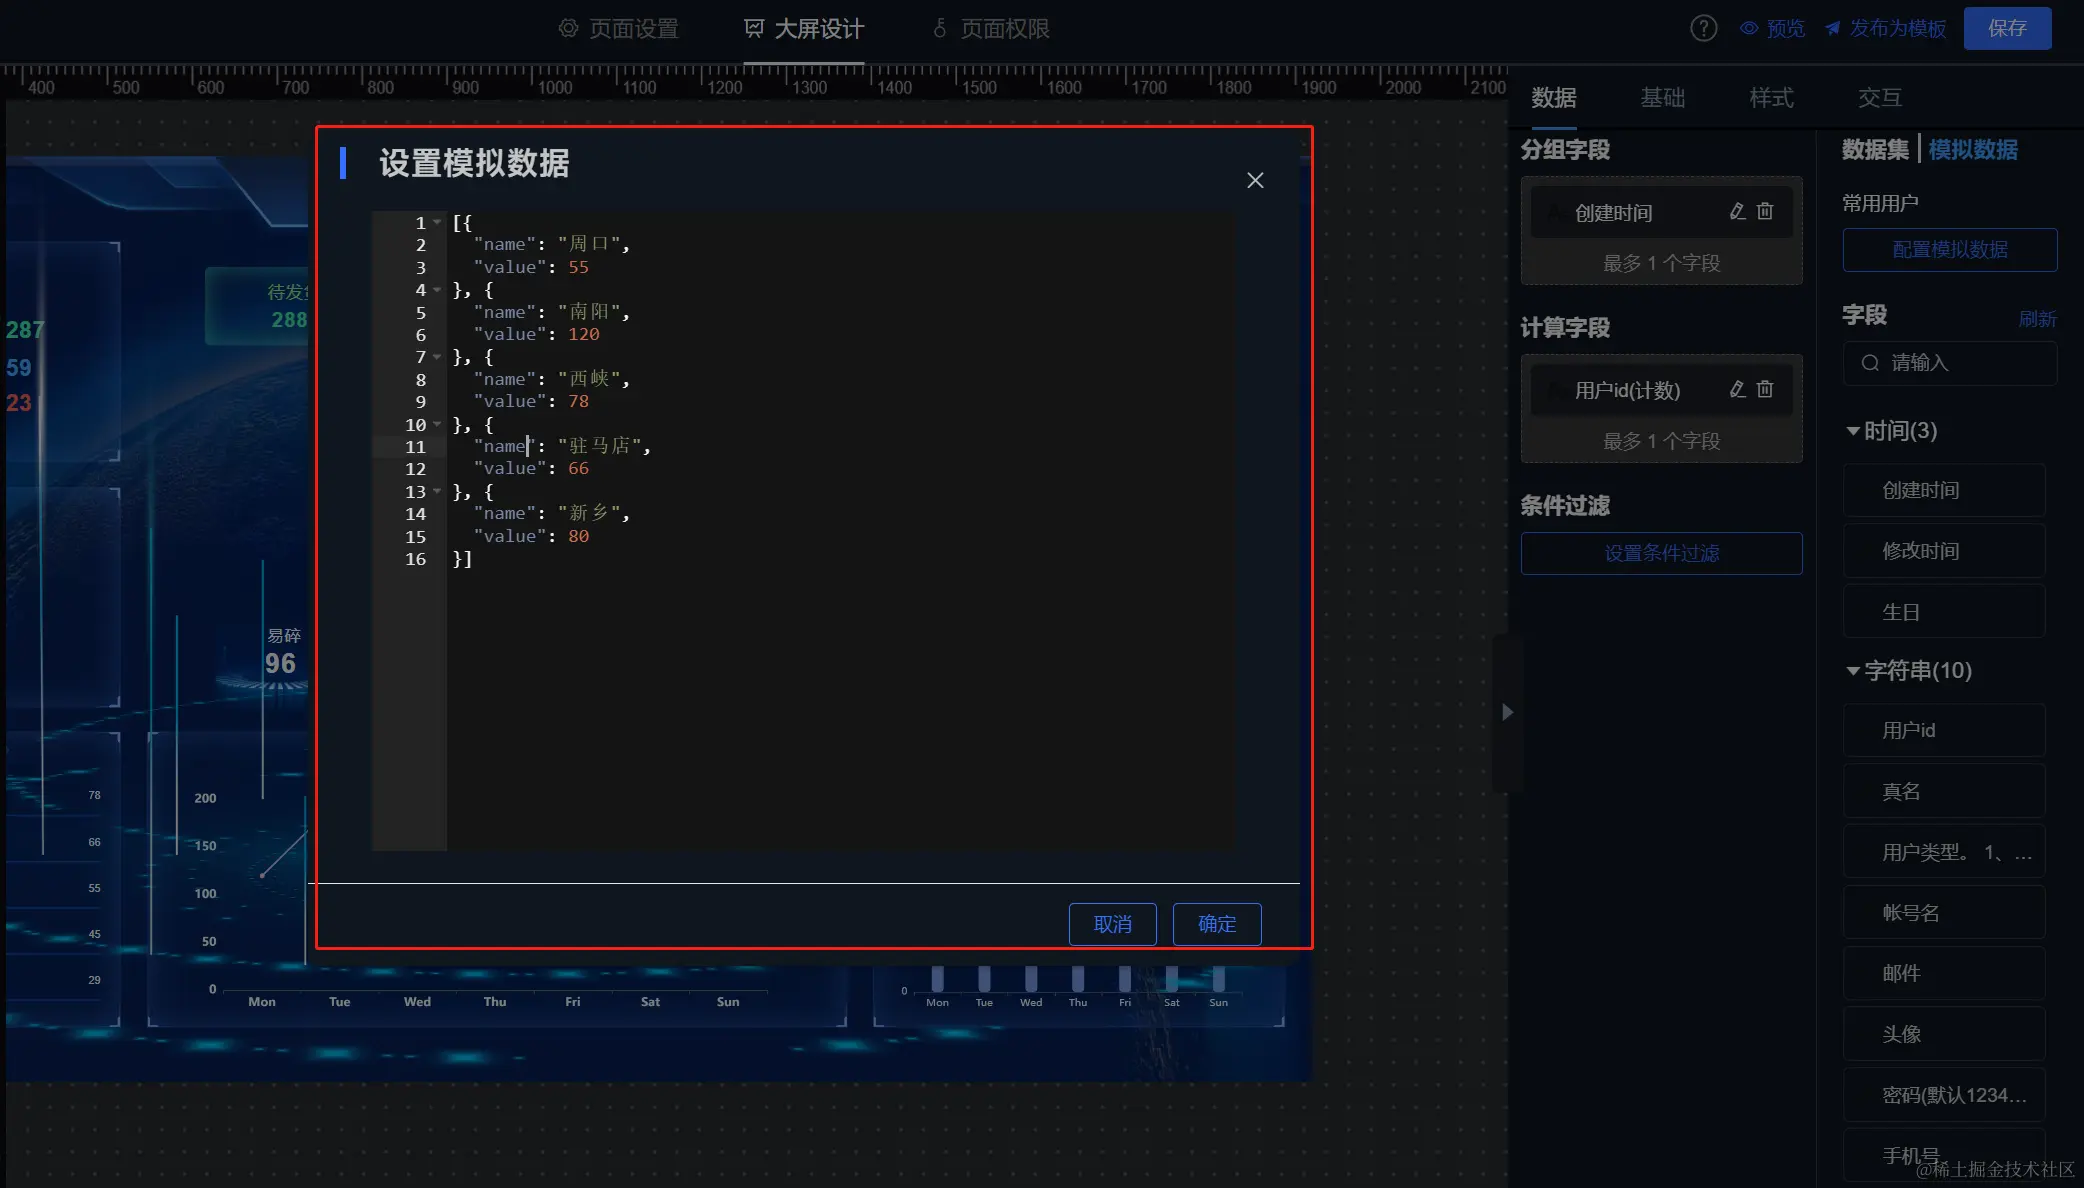
Task: Delete the 创建时间 group field
Action: click(x=1765, y=211)
